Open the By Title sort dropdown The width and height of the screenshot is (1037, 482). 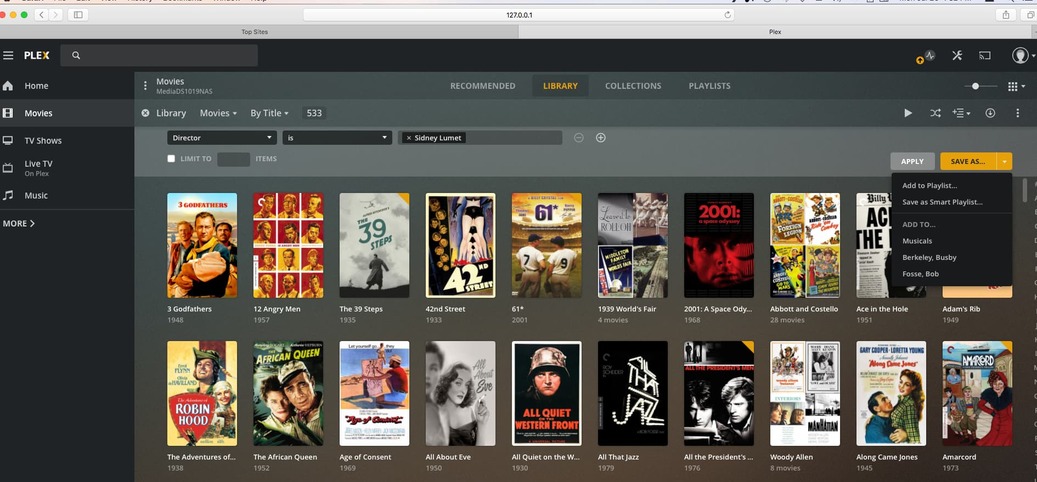tap(269, 113)
